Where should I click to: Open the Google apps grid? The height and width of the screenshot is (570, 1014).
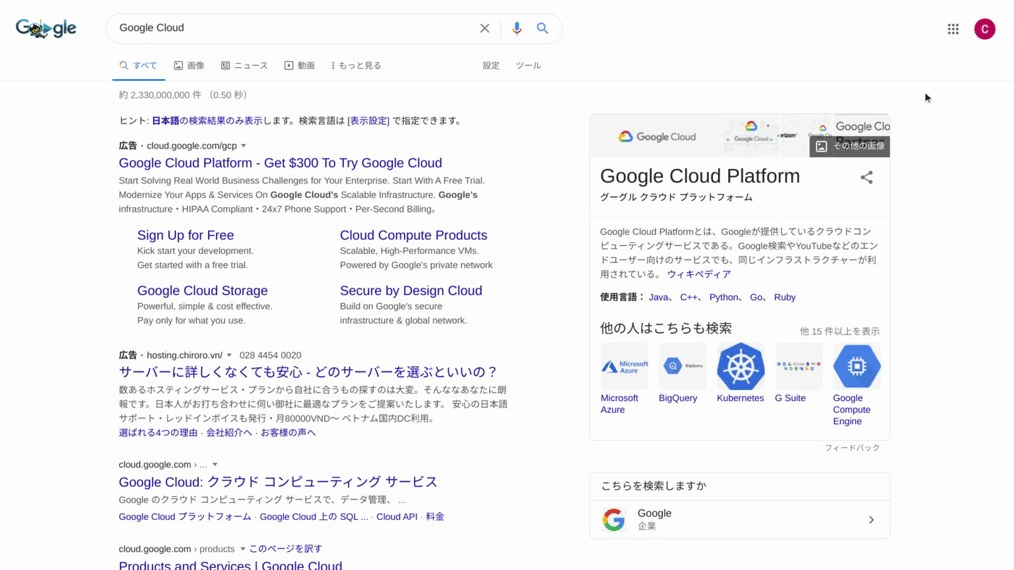(x=953, y=29)
